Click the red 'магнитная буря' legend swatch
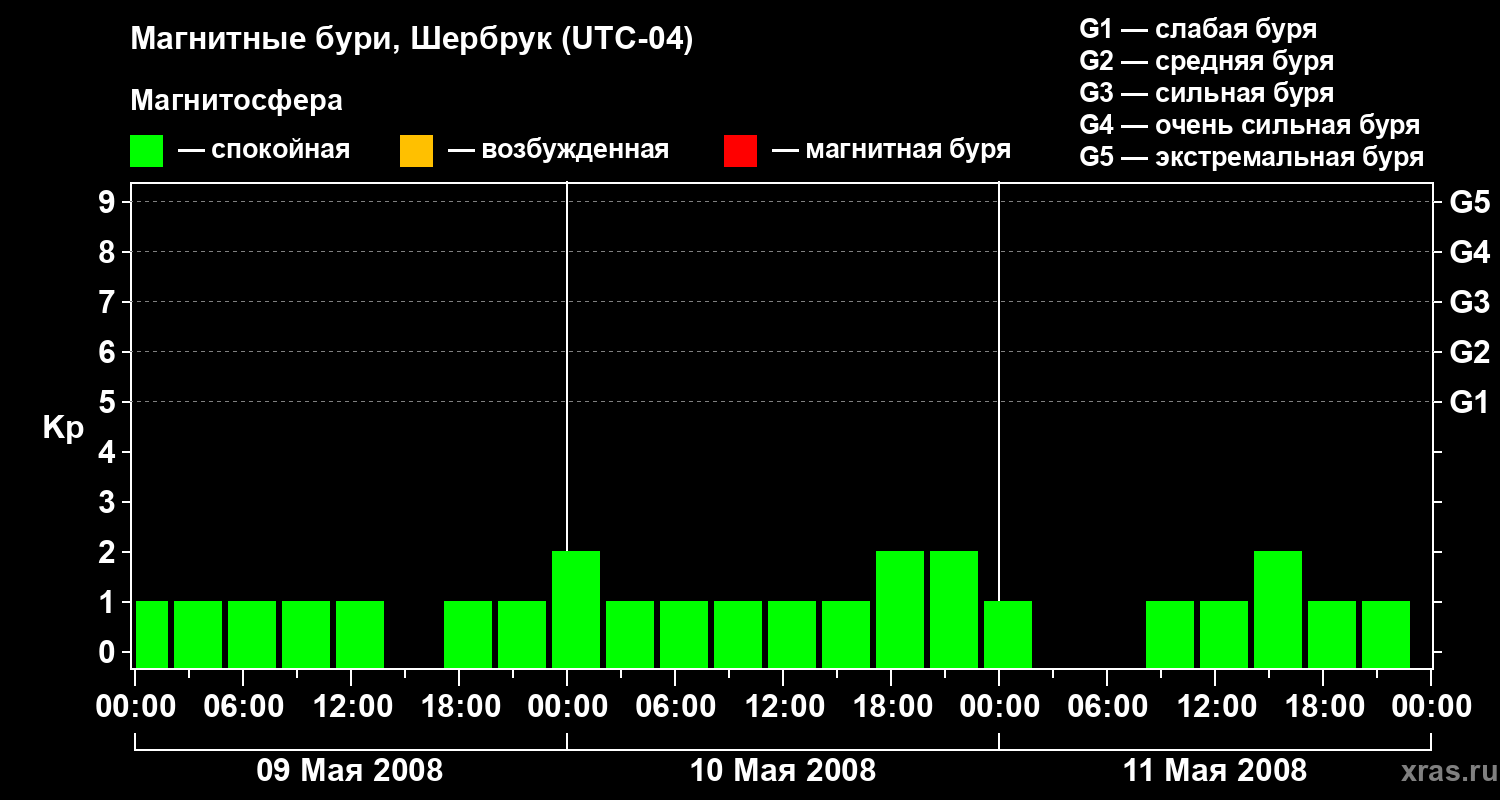This screenshot has width=1500, height=800. coord(740,151)
